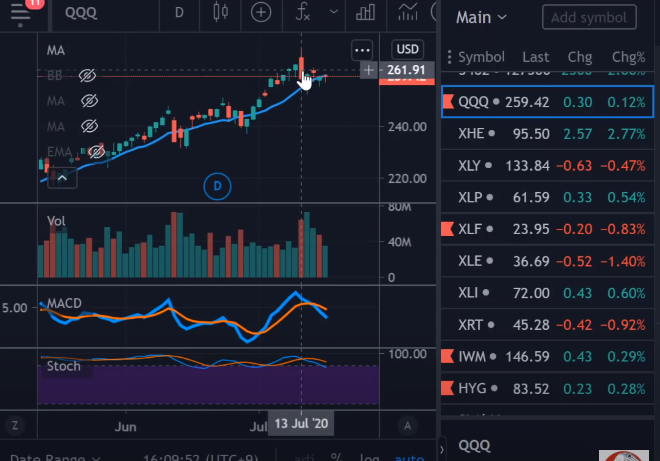Open the QQQ symbol search field
Screen dimensions: 660x461
(81, 13)
